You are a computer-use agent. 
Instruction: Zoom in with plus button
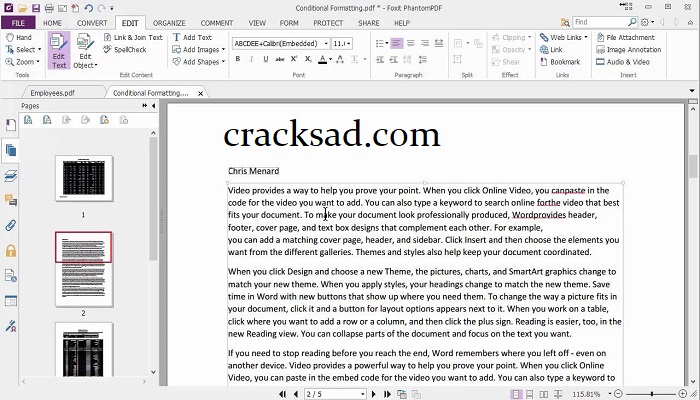683,394
